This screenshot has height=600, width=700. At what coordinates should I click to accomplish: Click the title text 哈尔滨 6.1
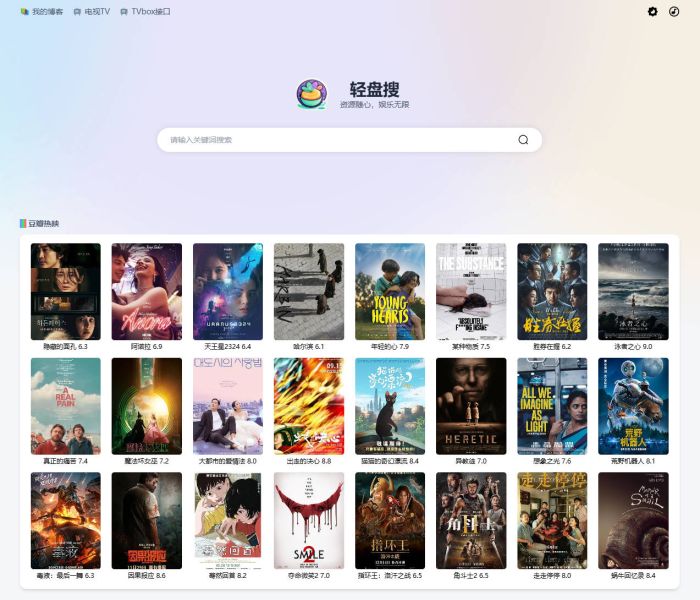309,346
